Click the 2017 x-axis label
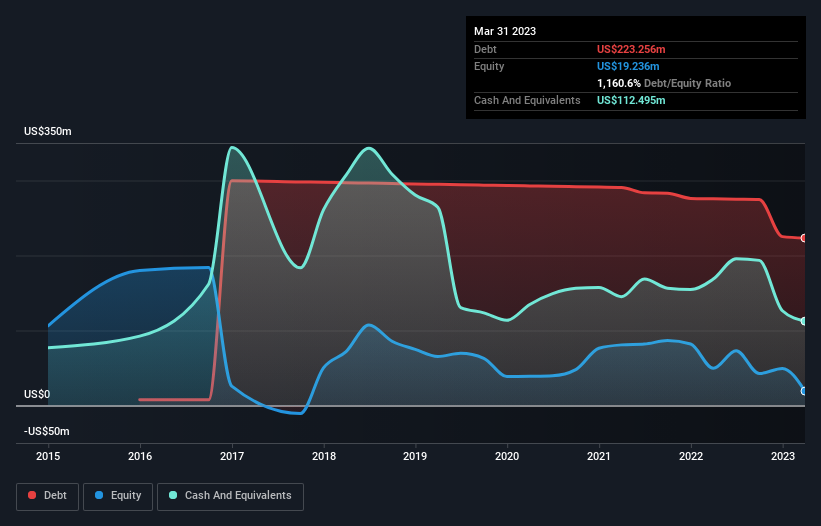Screen dimensions: 821x526 pyautogui.click(x=232, y=456)
